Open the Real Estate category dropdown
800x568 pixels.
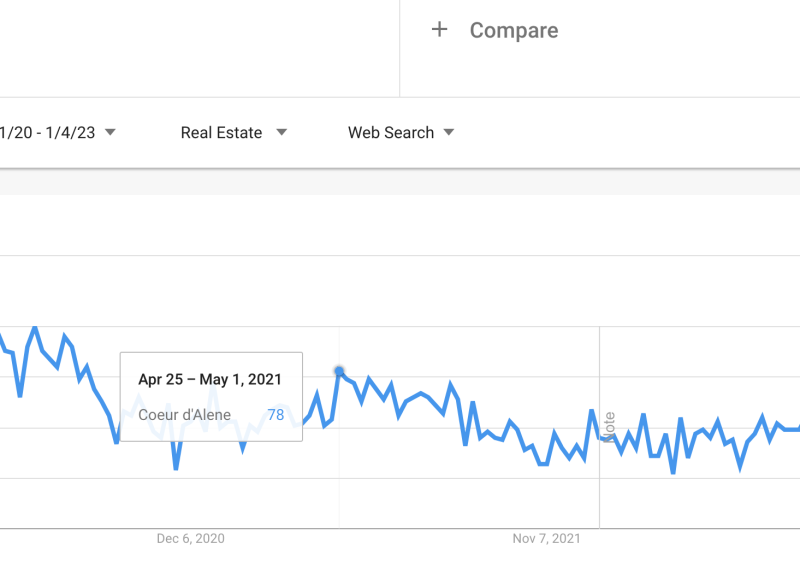click(x=221, y=132)
